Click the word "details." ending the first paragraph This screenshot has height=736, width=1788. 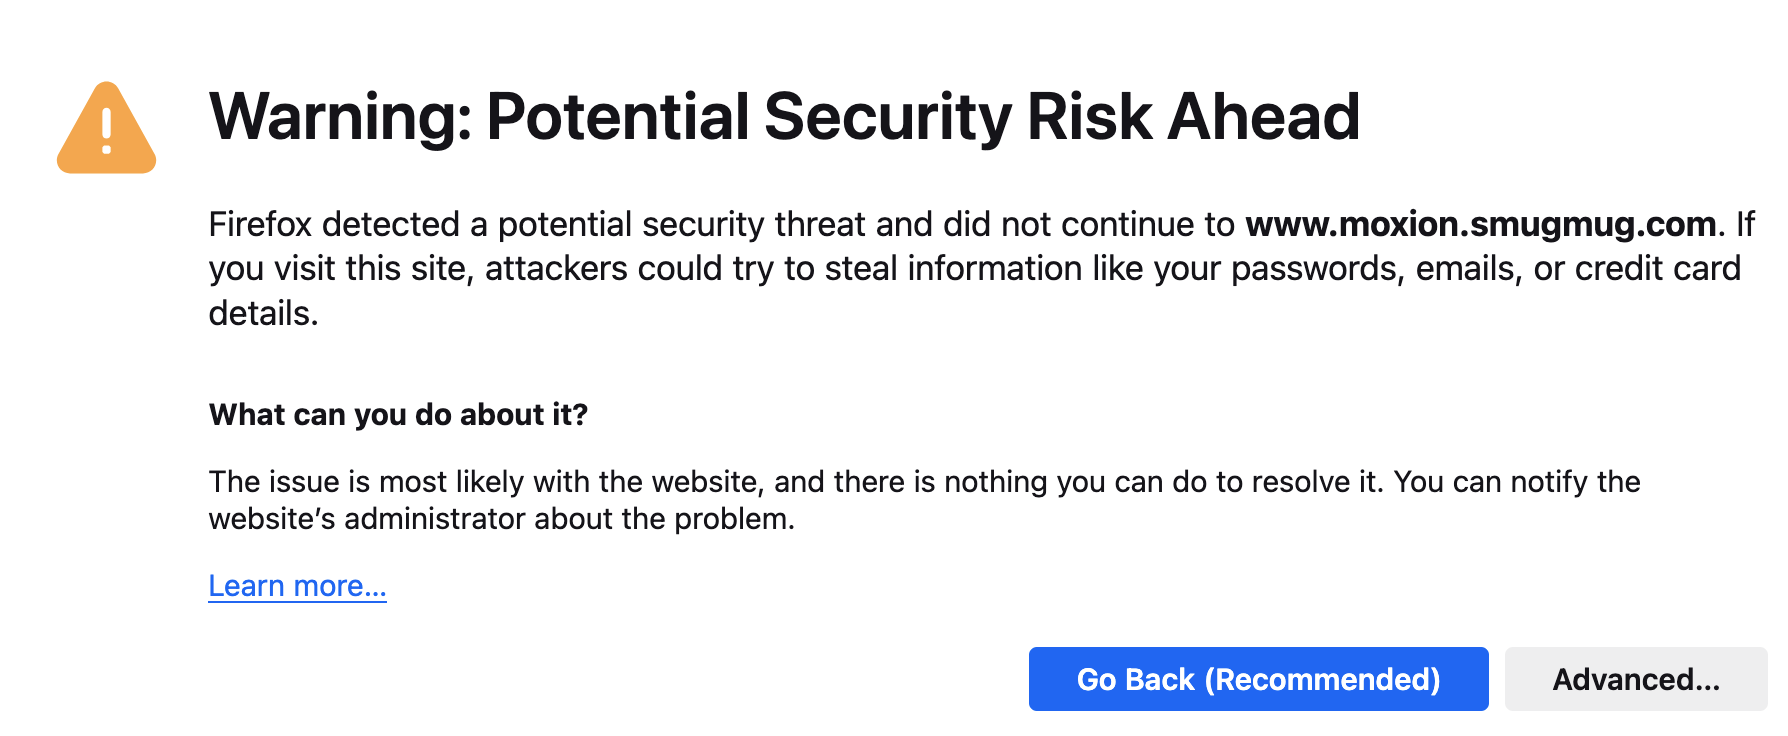click(x=263, y=314)
